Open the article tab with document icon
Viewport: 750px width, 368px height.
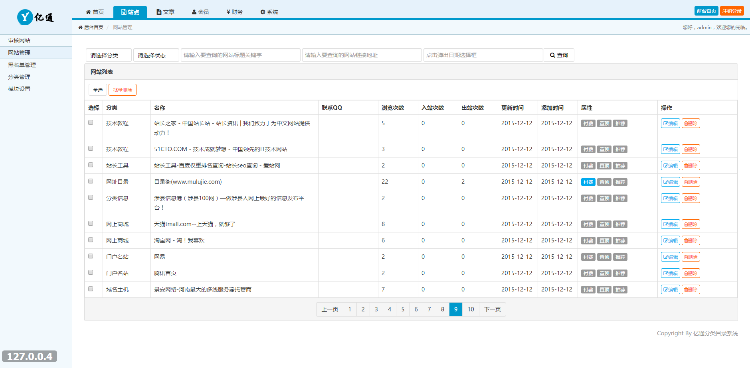pyautogui.click(x=165, y=12)
